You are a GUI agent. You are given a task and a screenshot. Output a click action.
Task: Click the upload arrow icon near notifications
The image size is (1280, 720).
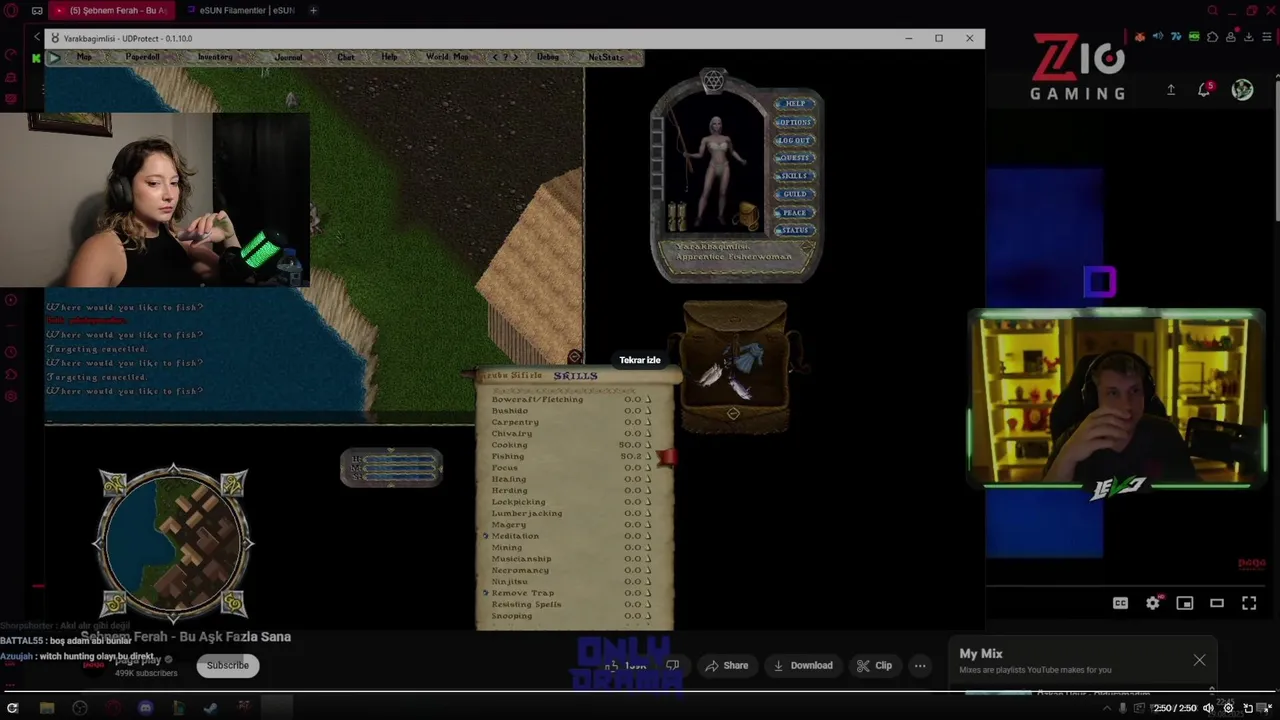tap(1171, 89)
